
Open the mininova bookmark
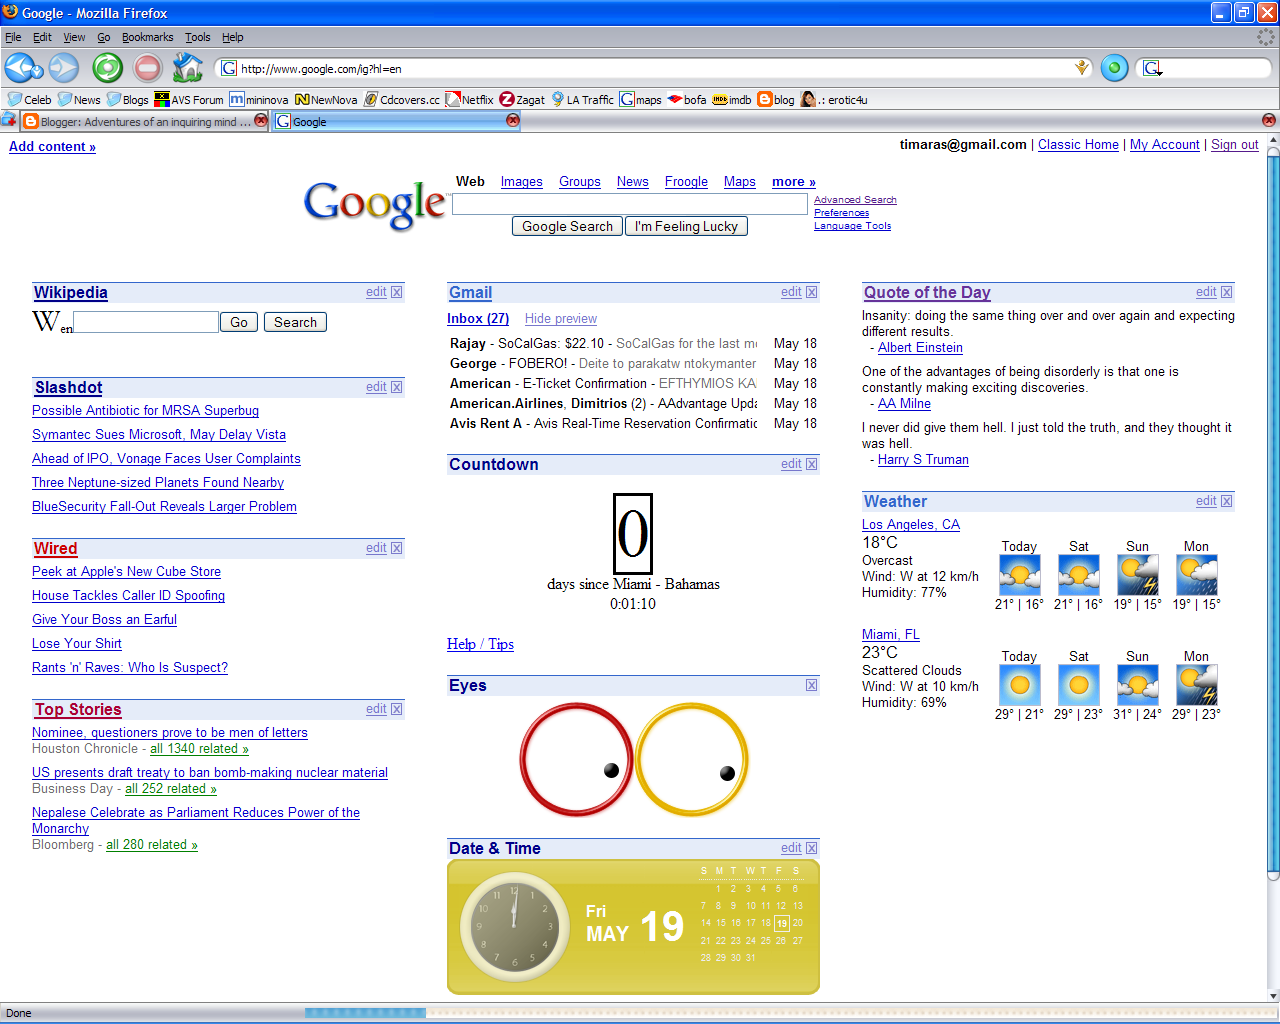pos(259,99)
